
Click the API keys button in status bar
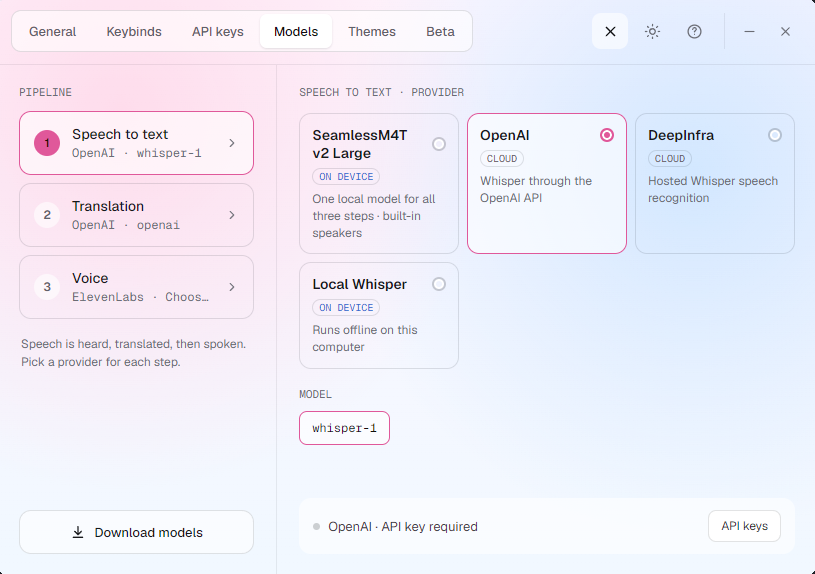(744, 526)
